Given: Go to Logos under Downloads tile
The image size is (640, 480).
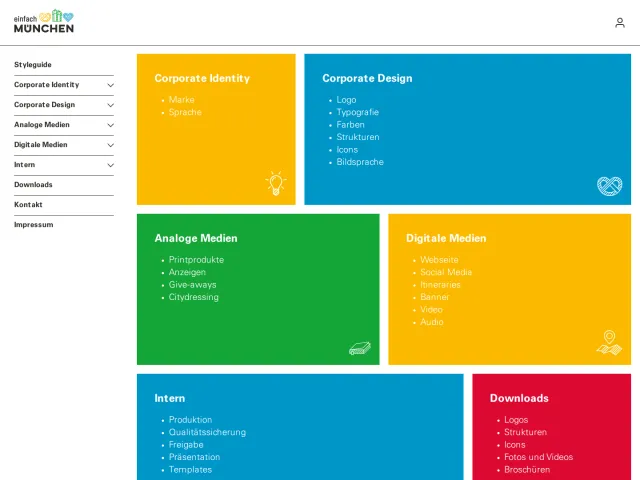Looking at the screenshot, I should point(516,420).
